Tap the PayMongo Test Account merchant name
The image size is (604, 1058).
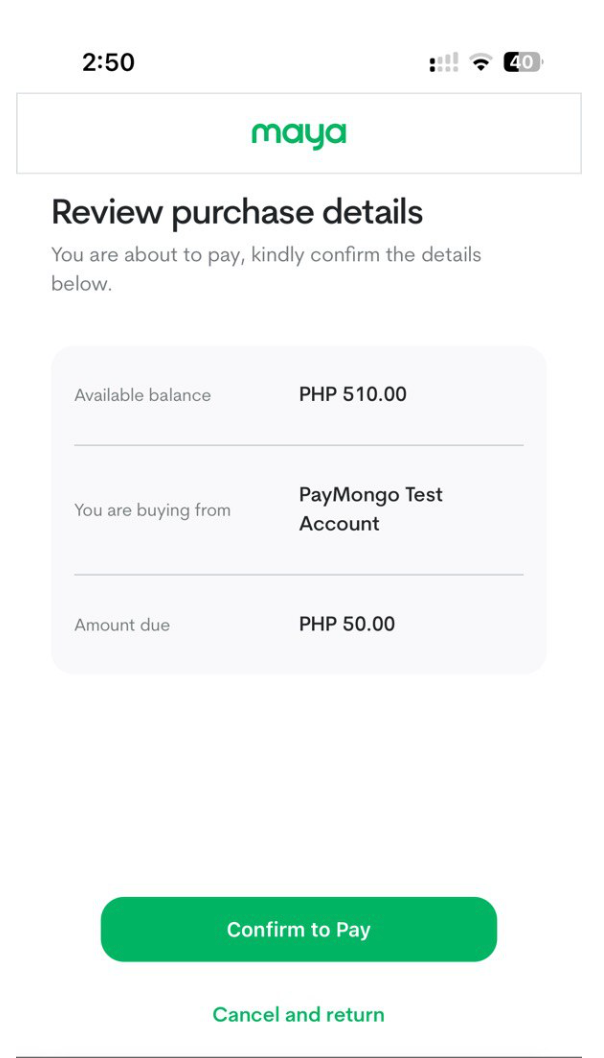pyautogui.click(x=370, y=509)
